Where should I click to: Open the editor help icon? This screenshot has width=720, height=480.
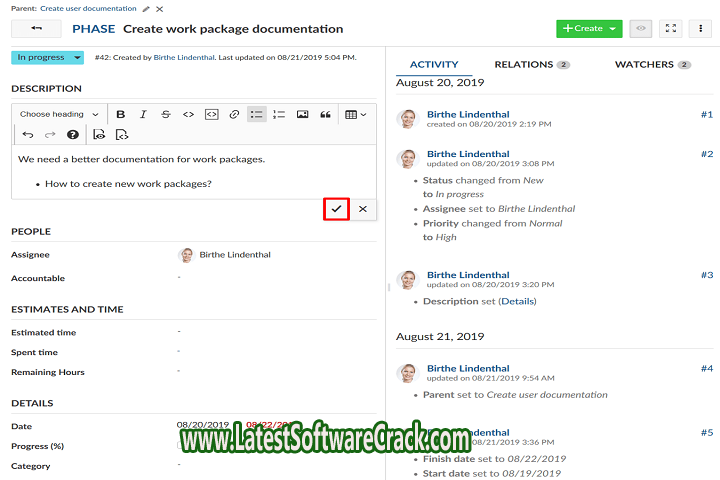click(x=73, y=135)
